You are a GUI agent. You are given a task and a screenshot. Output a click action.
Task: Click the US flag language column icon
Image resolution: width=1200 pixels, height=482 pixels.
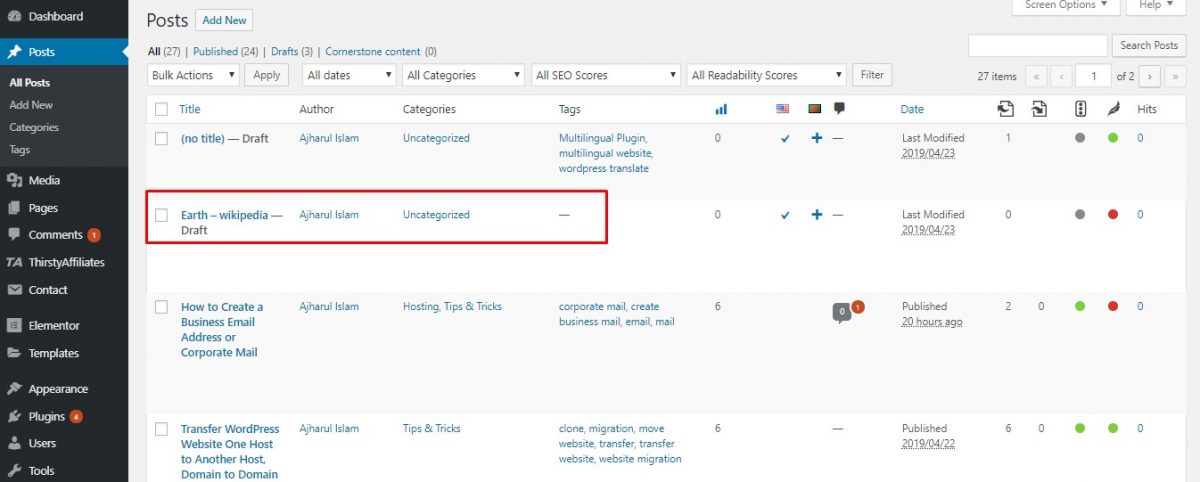point(782,109)
